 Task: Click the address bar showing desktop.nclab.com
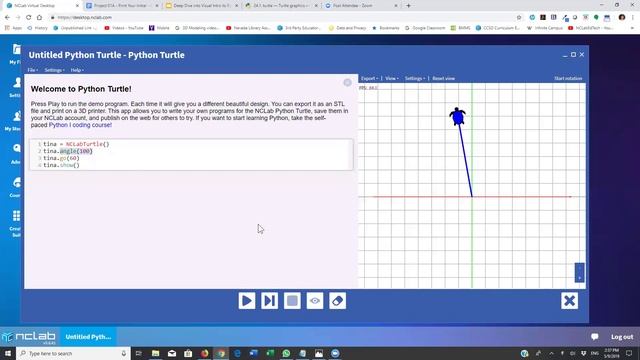tap(282, 18)
